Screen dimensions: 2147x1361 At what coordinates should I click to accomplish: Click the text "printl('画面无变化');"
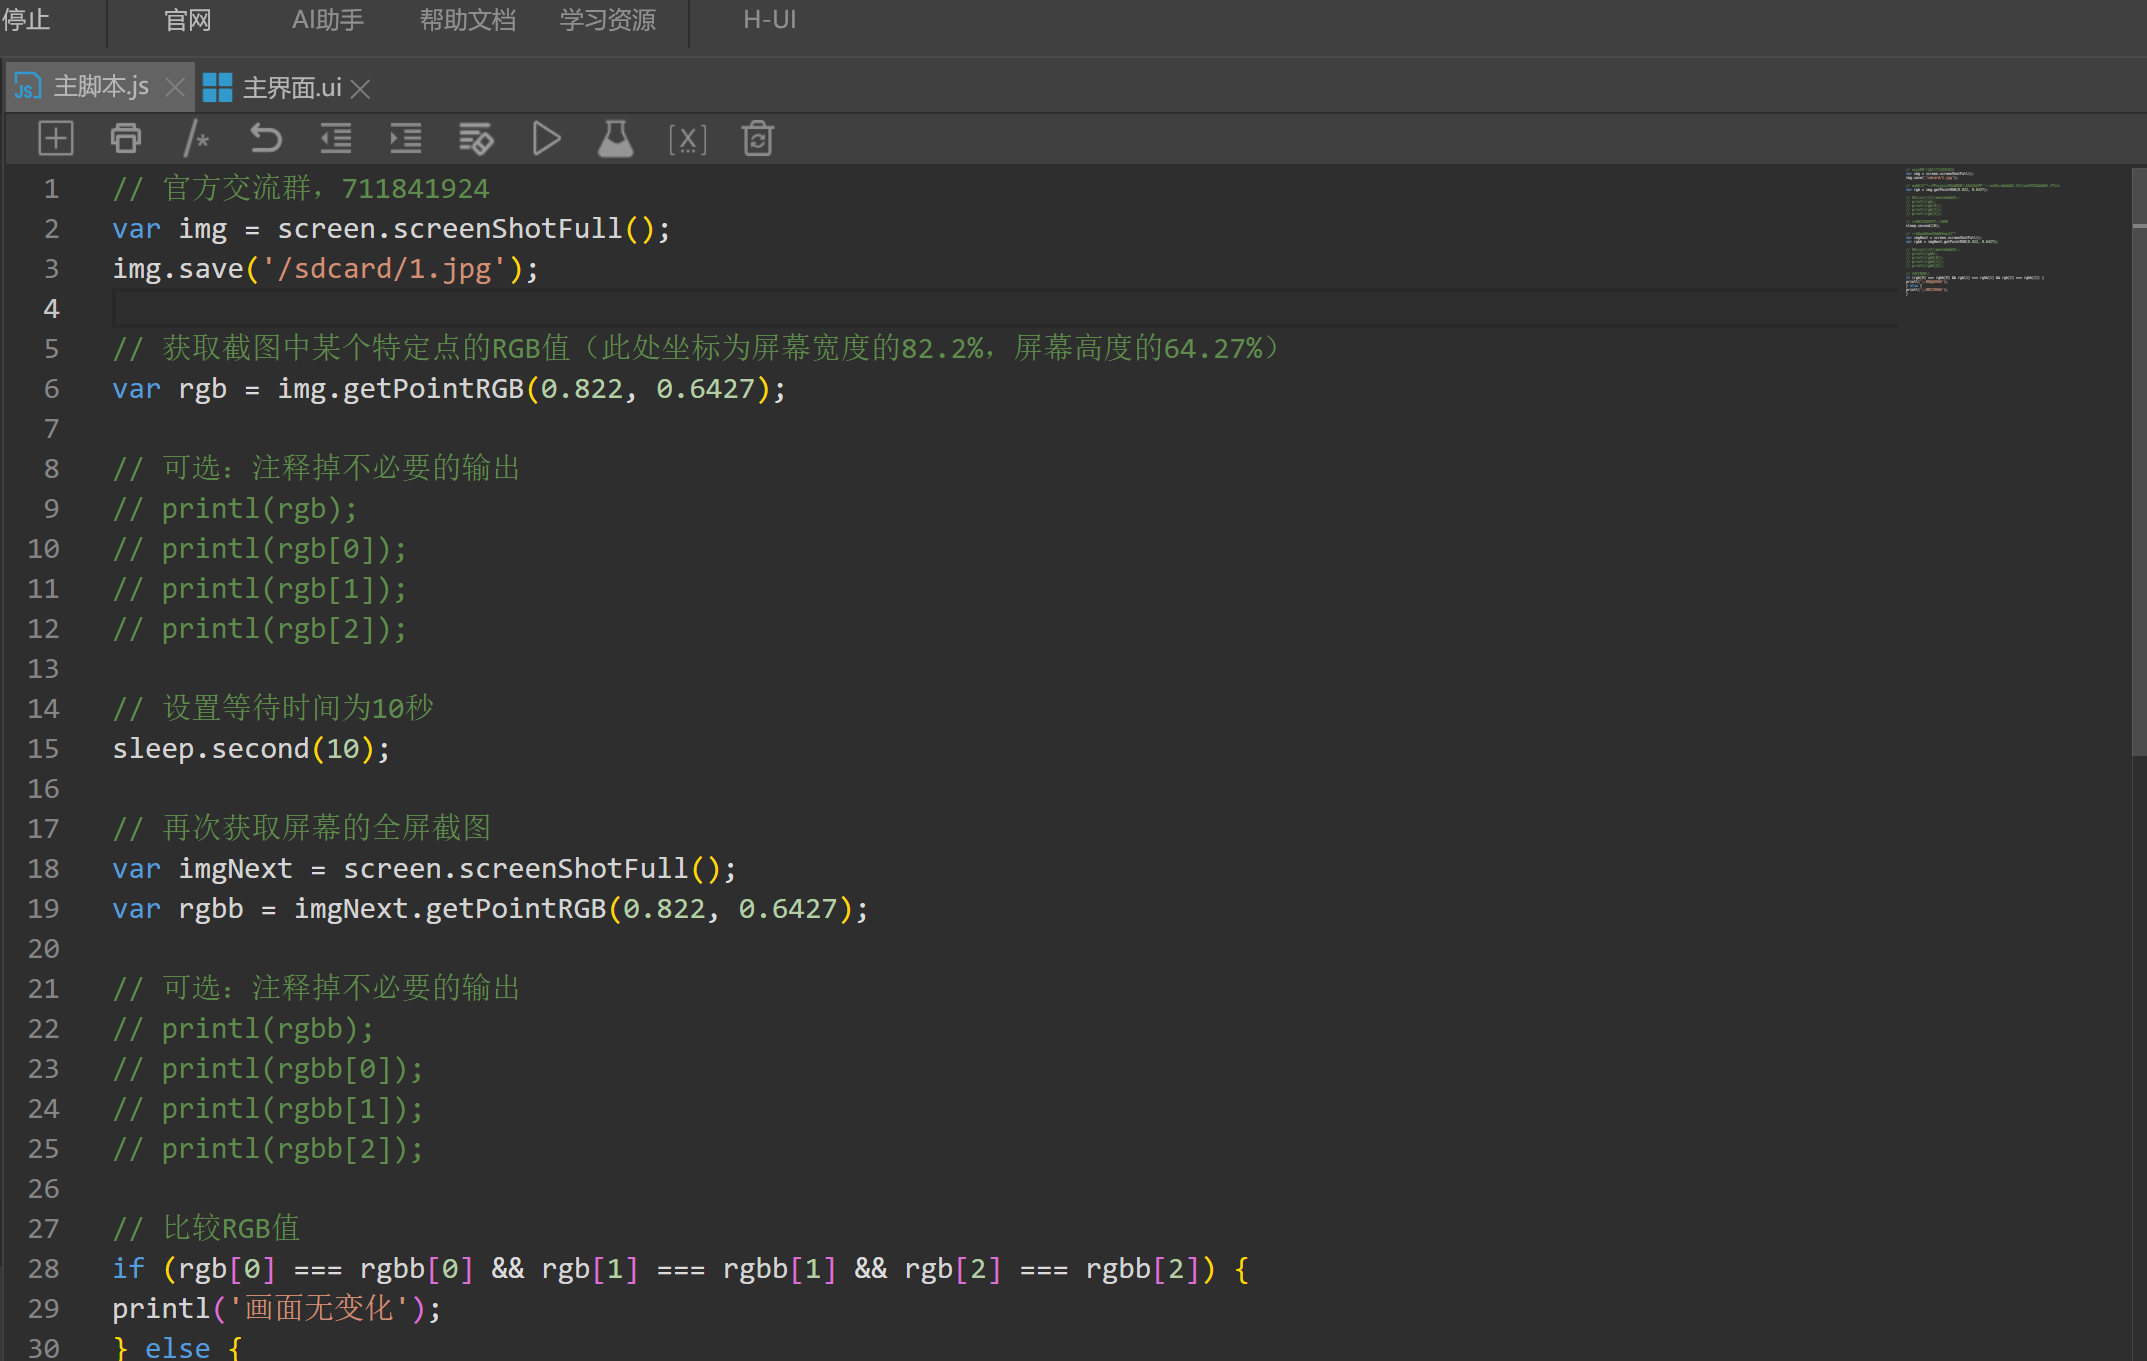277,1309
